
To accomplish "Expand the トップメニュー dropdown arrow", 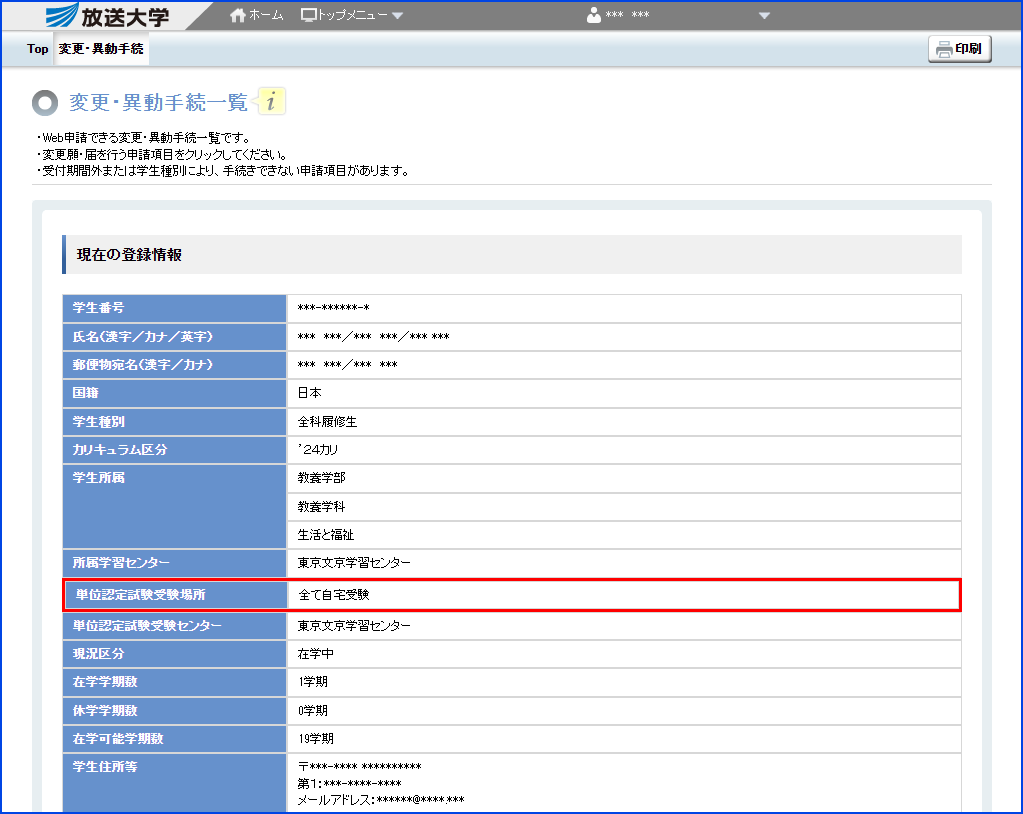I will point(398,16).
